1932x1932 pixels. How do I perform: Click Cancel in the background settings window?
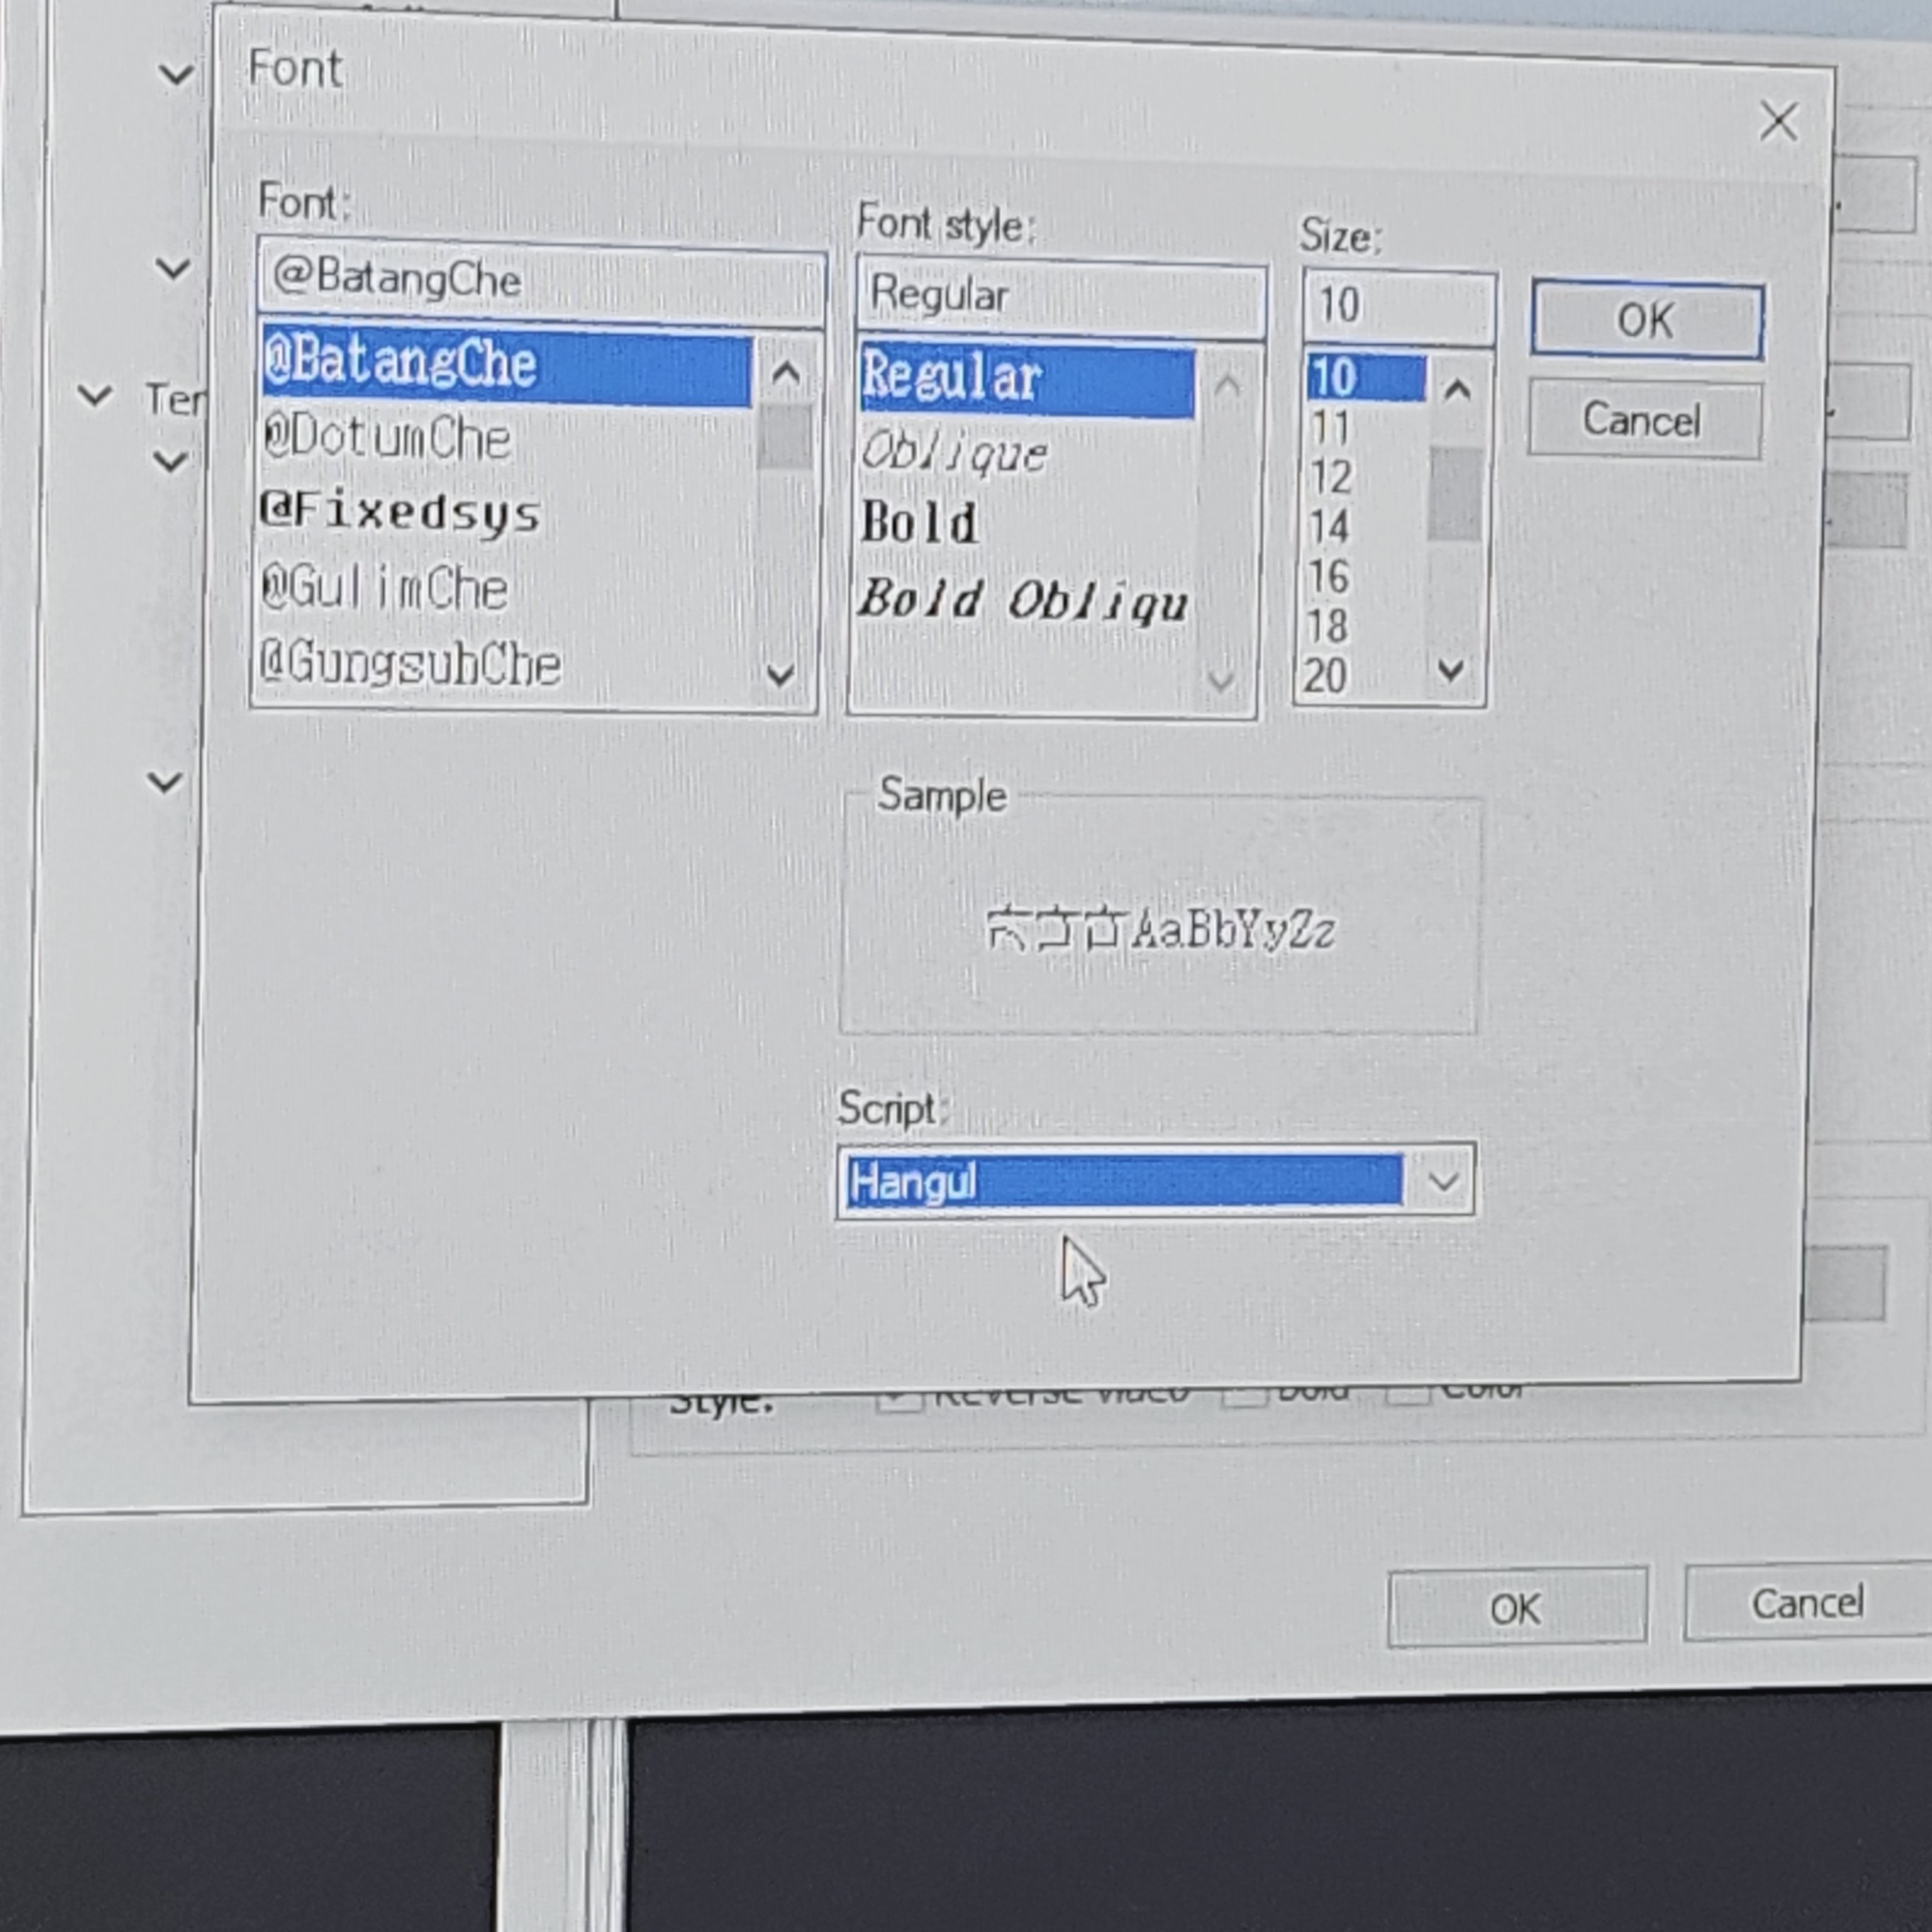[1807, 1603]
